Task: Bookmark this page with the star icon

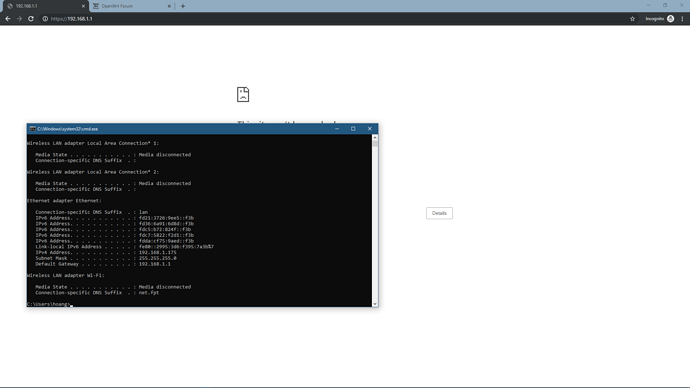Action: click(x=632, y=18)
